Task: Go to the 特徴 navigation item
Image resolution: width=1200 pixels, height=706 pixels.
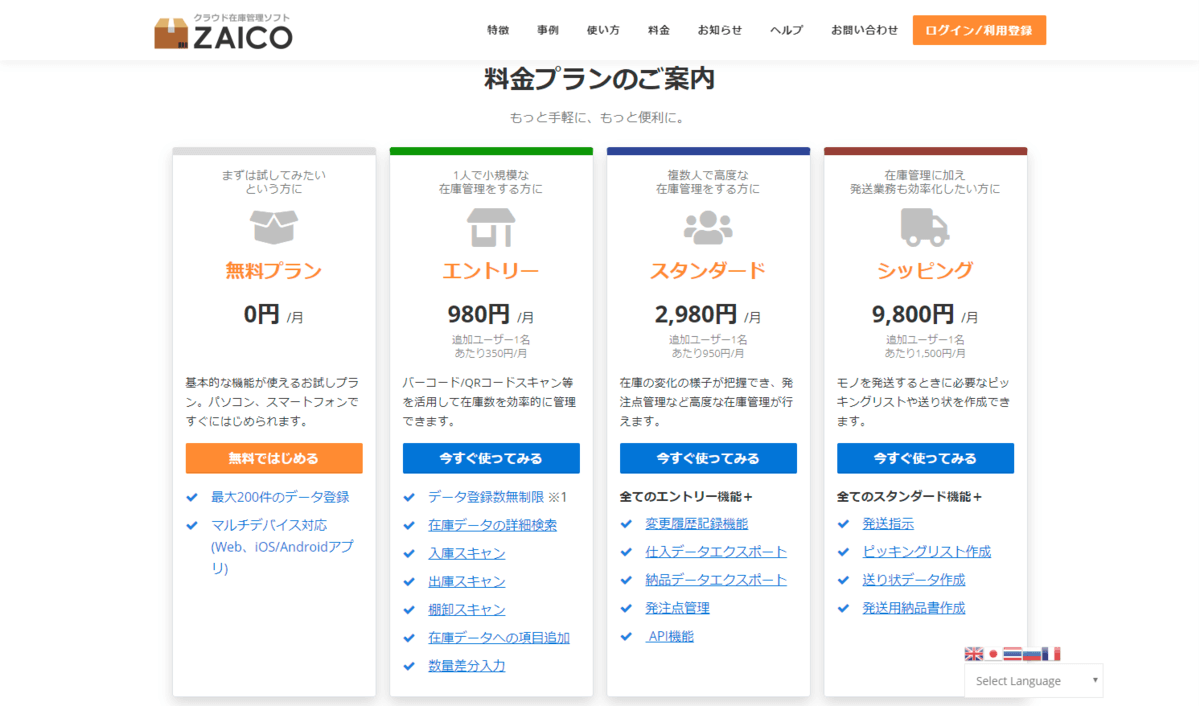Action: pyautogui.click(x=498, y=30)
